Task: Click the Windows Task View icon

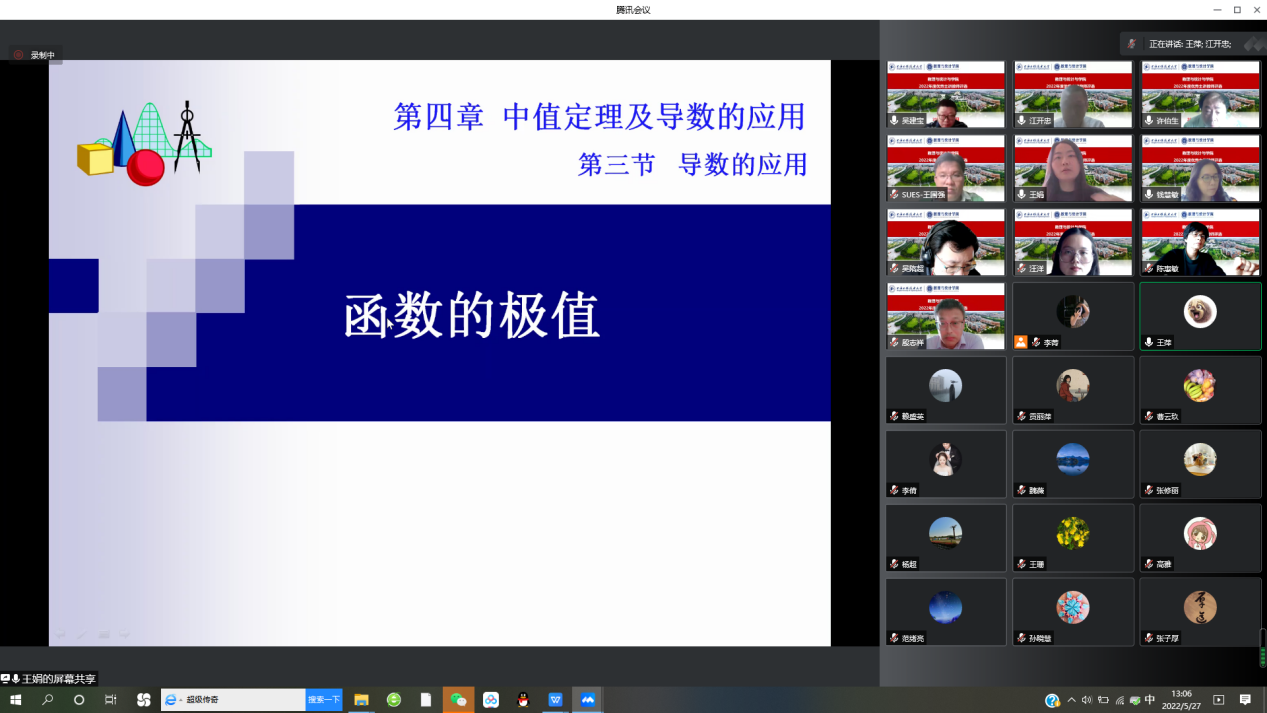Action: pos(111,700)
